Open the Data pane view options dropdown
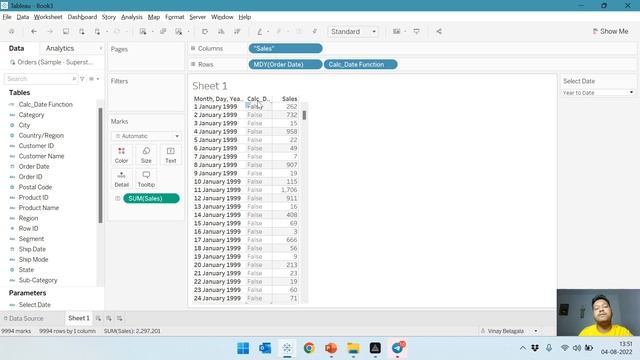 (x=94, y=79)
